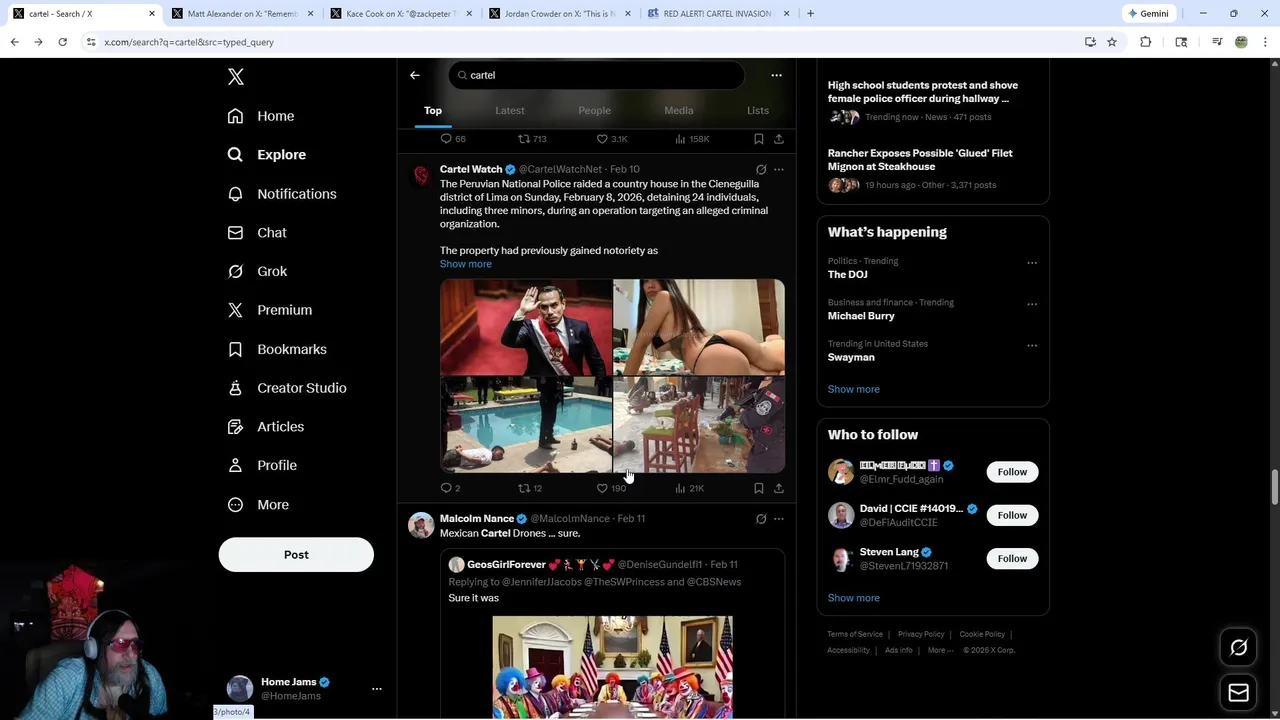Open the swimming pool raid photo
The width and height of the screenshot is (1280, 720).
pyautogui.click(x=526, y=424)
